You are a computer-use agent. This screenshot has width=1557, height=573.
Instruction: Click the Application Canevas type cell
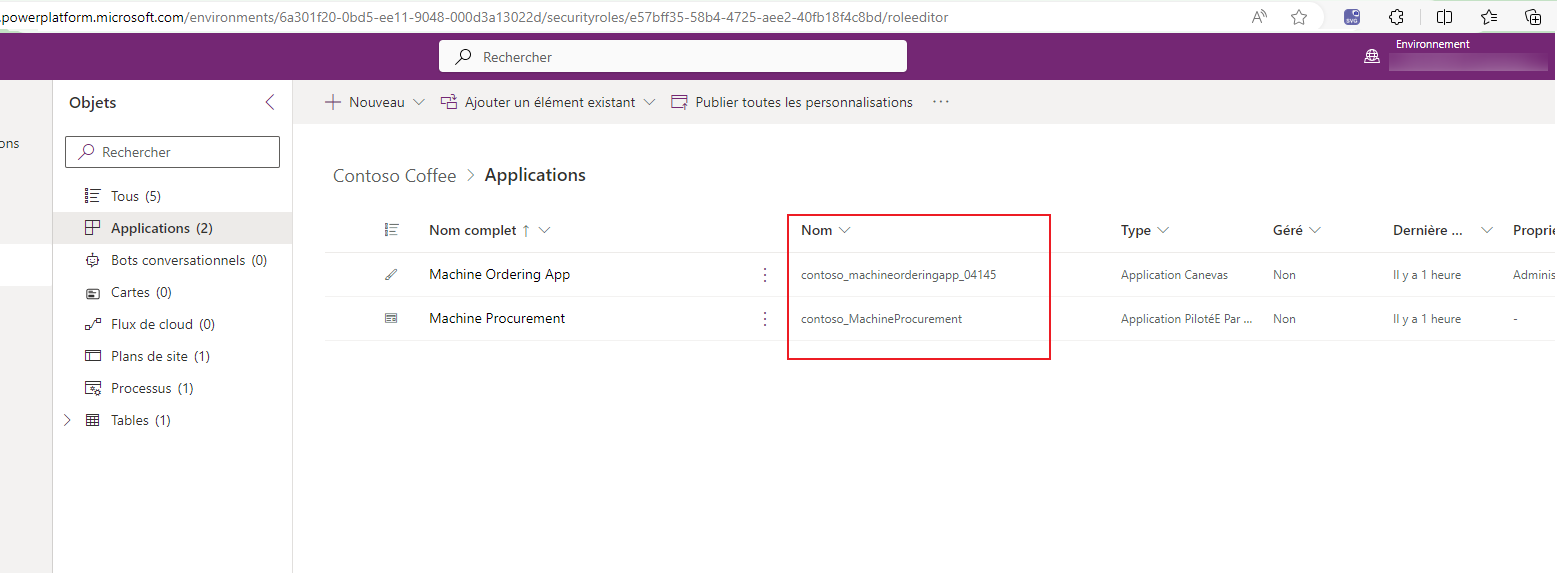click(1174, 275)
